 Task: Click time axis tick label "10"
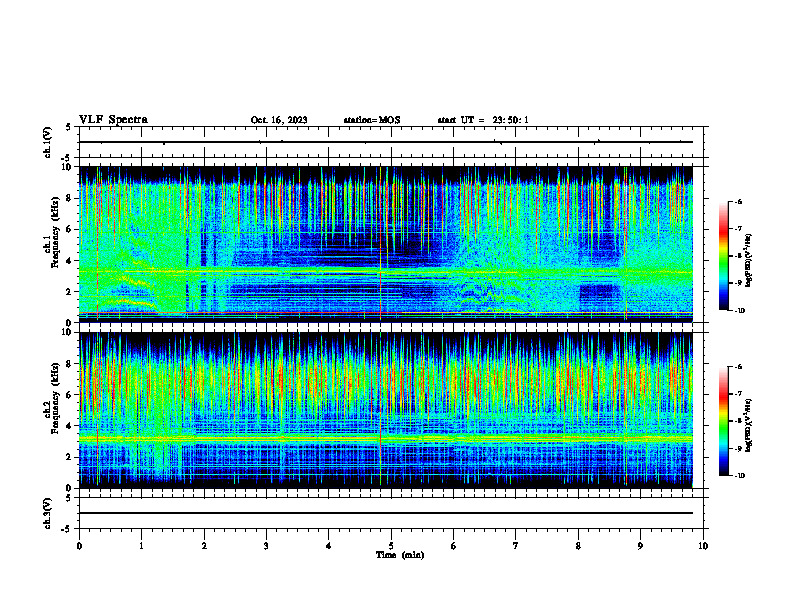pyautogui.click(x=703, y=546)
